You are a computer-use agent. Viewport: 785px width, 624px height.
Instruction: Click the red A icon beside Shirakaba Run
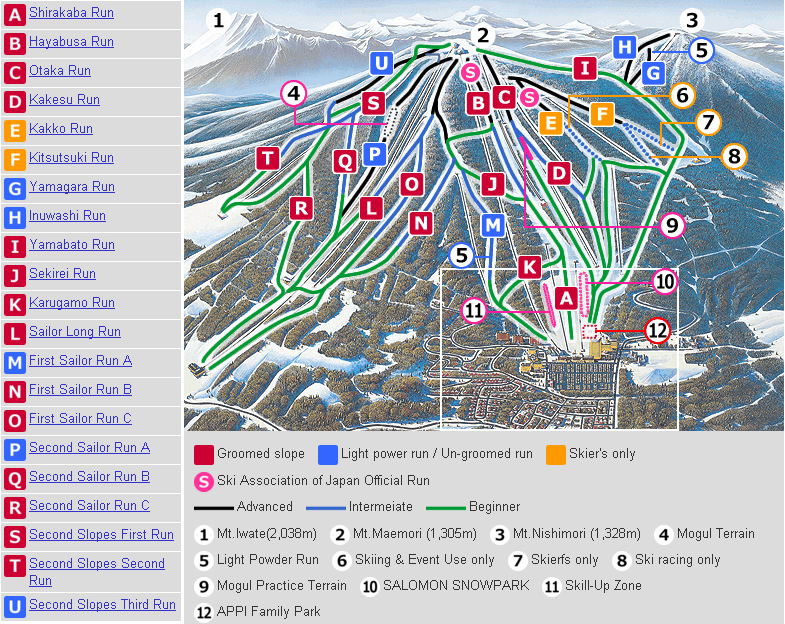pyautogui.click(x=14, y=14)
